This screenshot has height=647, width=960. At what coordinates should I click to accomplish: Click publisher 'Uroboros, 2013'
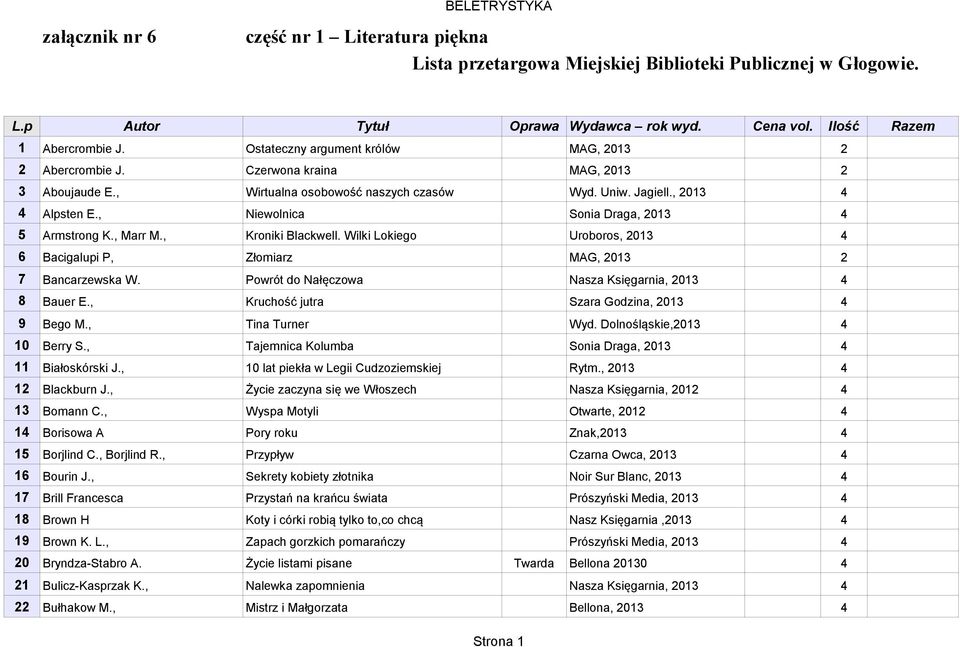click(611, 236)
